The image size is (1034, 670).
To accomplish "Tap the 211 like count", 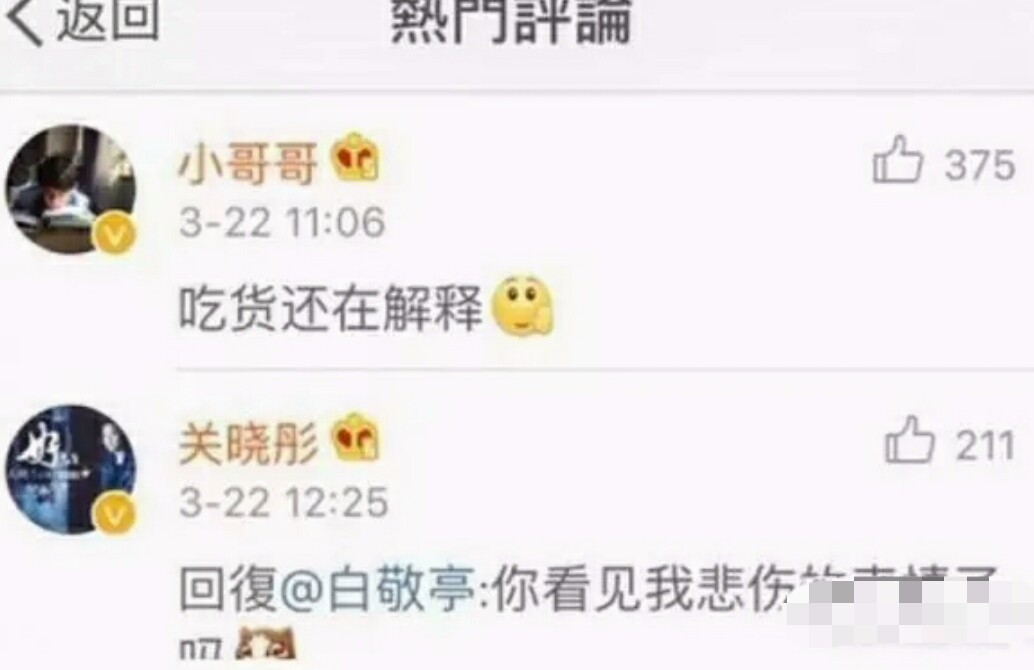I will tap(985, 445).
